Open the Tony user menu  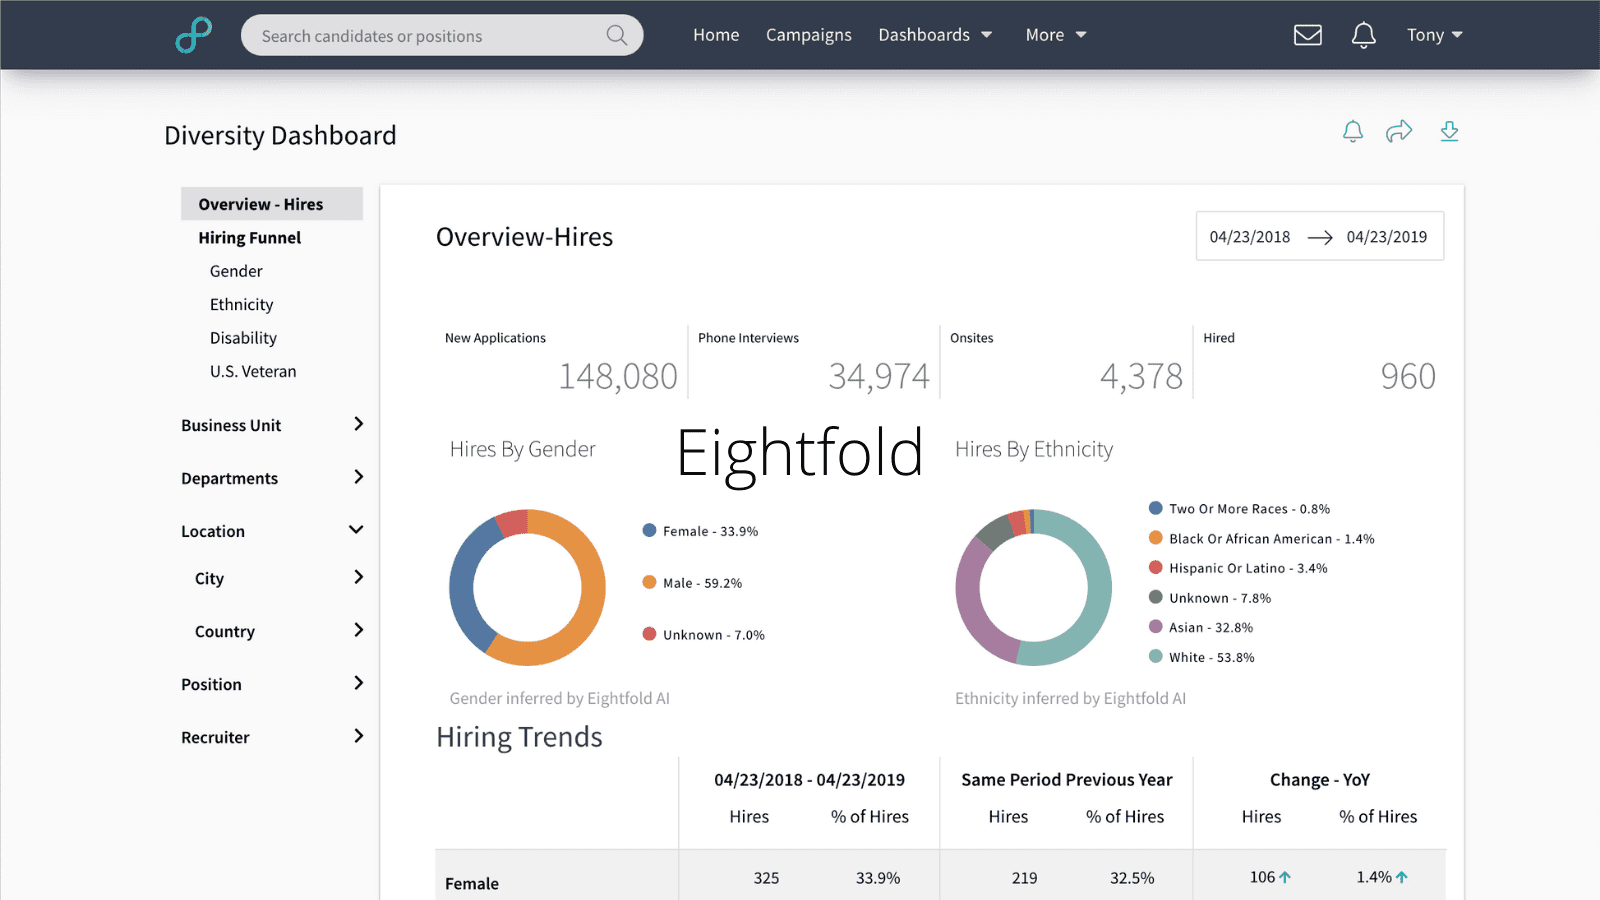click(1435, 35)
